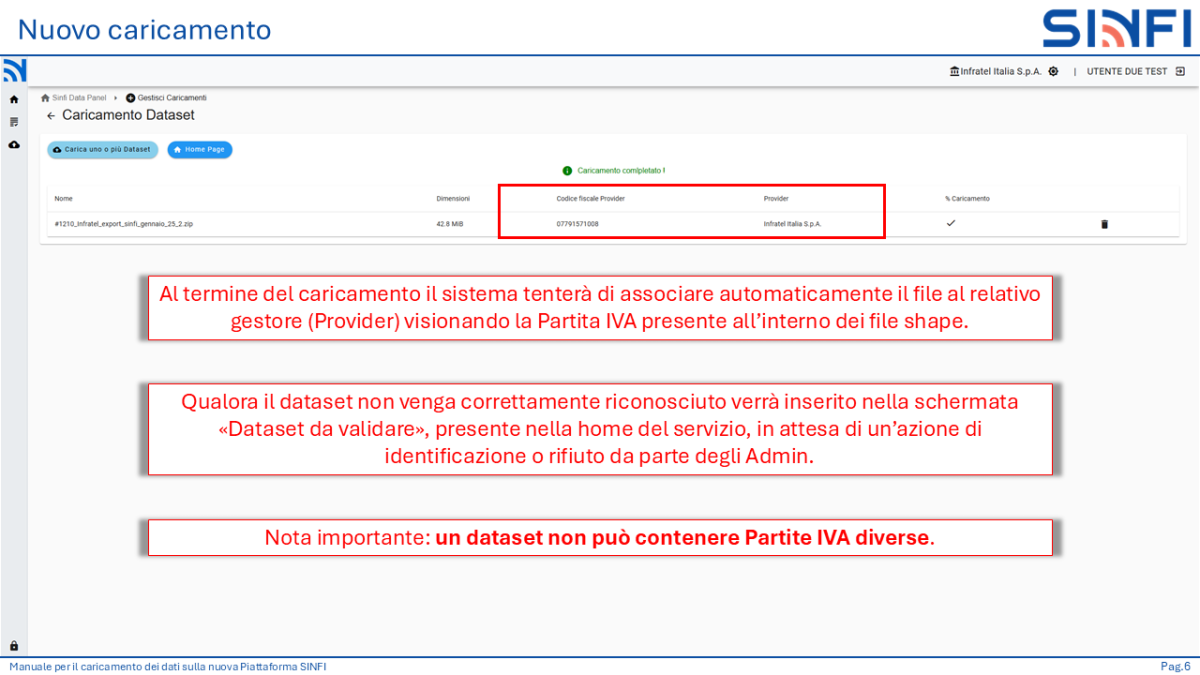Select Gestisci Caricamenti in the breadcrumb

pos(171,97)
